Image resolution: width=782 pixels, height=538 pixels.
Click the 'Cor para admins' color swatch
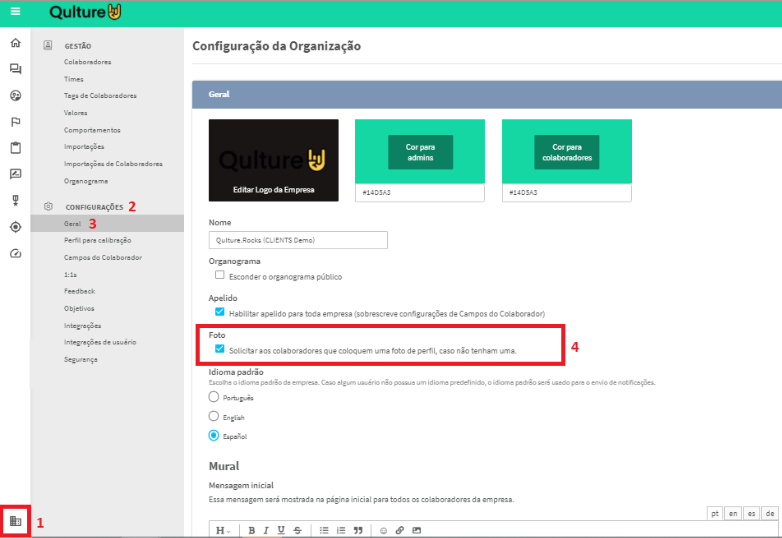419,152
